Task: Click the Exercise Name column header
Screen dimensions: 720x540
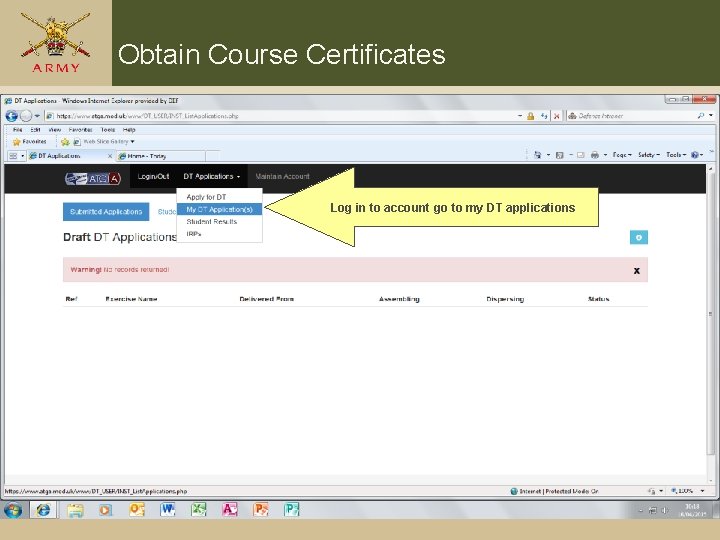Action: (x=131, y=299)
